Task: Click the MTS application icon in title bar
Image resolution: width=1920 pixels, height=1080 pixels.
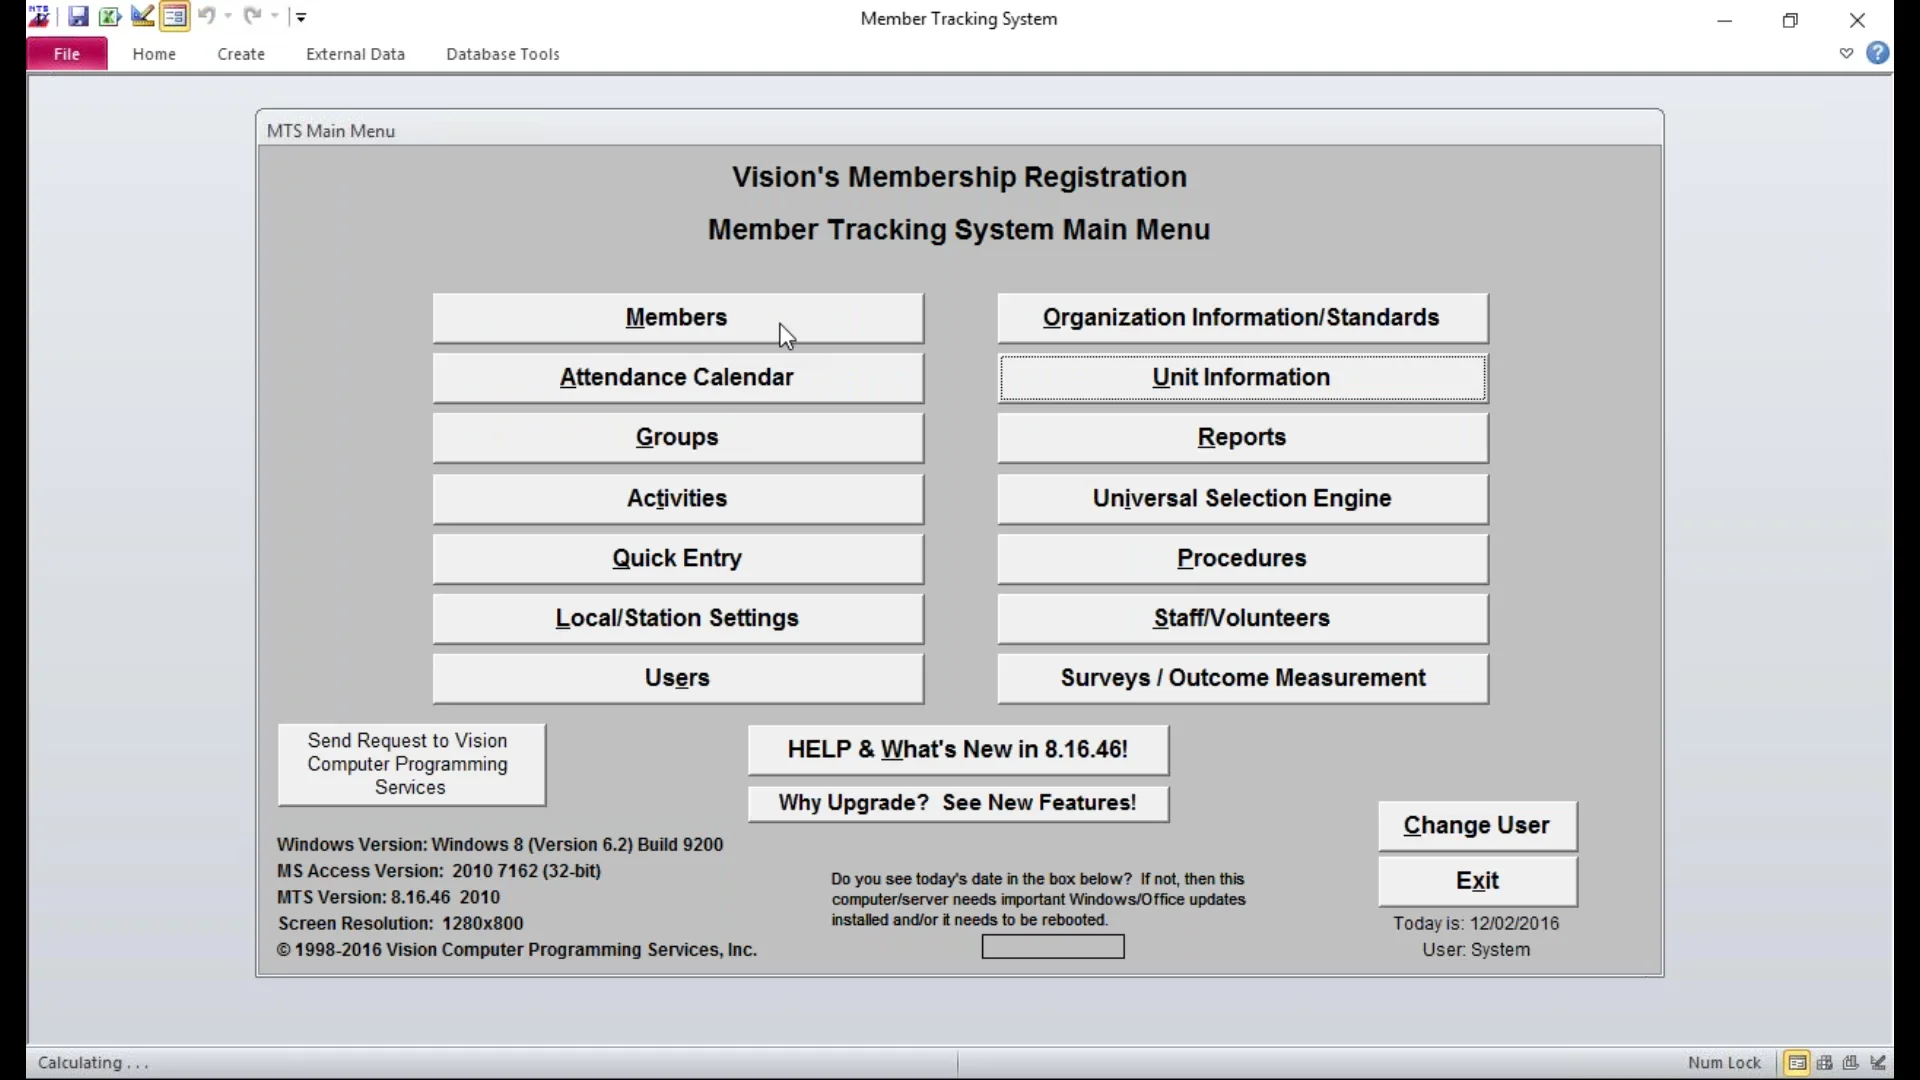Action: pos(39,16)
